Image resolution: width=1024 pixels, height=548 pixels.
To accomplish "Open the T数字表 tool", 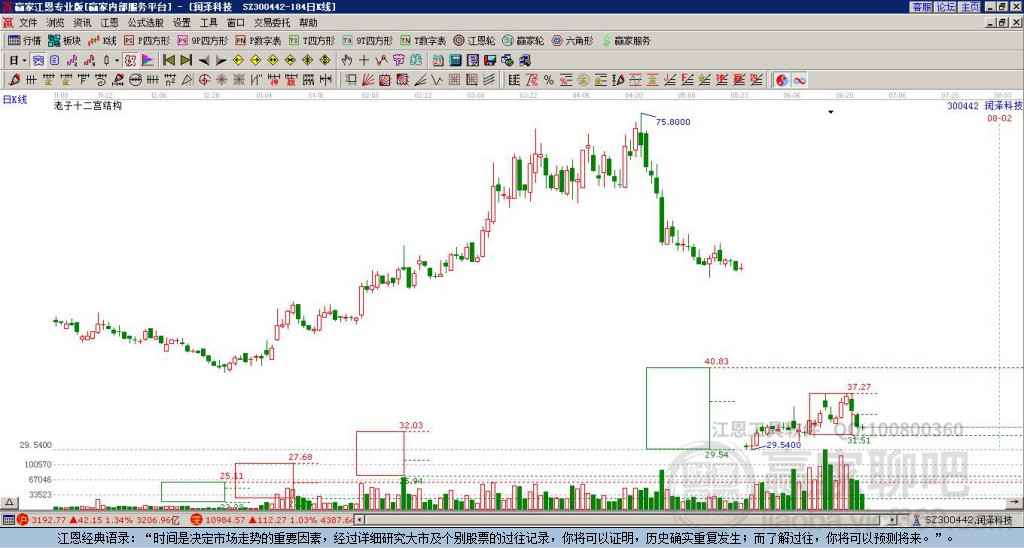I will pos(423,40).
